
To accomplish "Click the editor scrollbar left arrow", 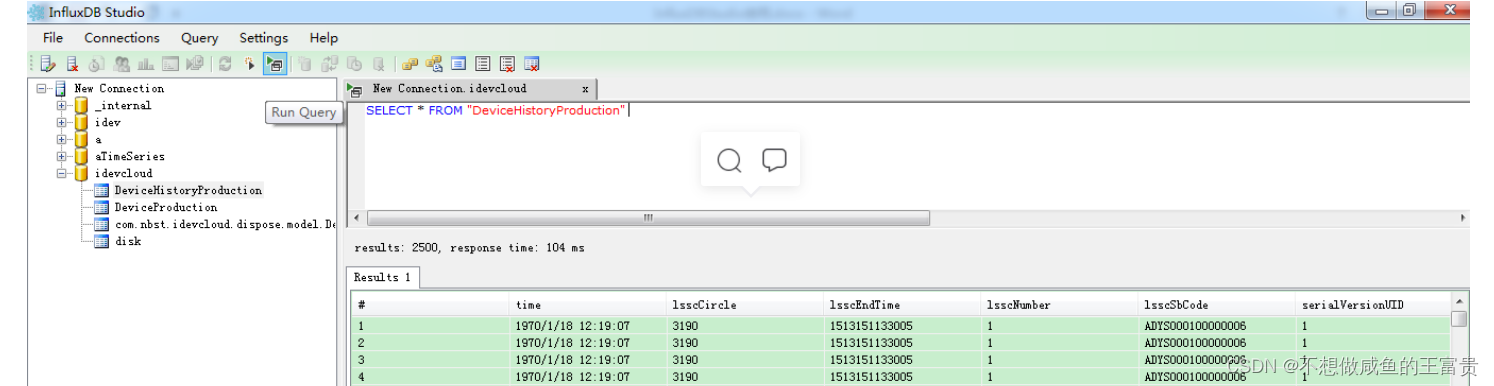I will [357, 218].
